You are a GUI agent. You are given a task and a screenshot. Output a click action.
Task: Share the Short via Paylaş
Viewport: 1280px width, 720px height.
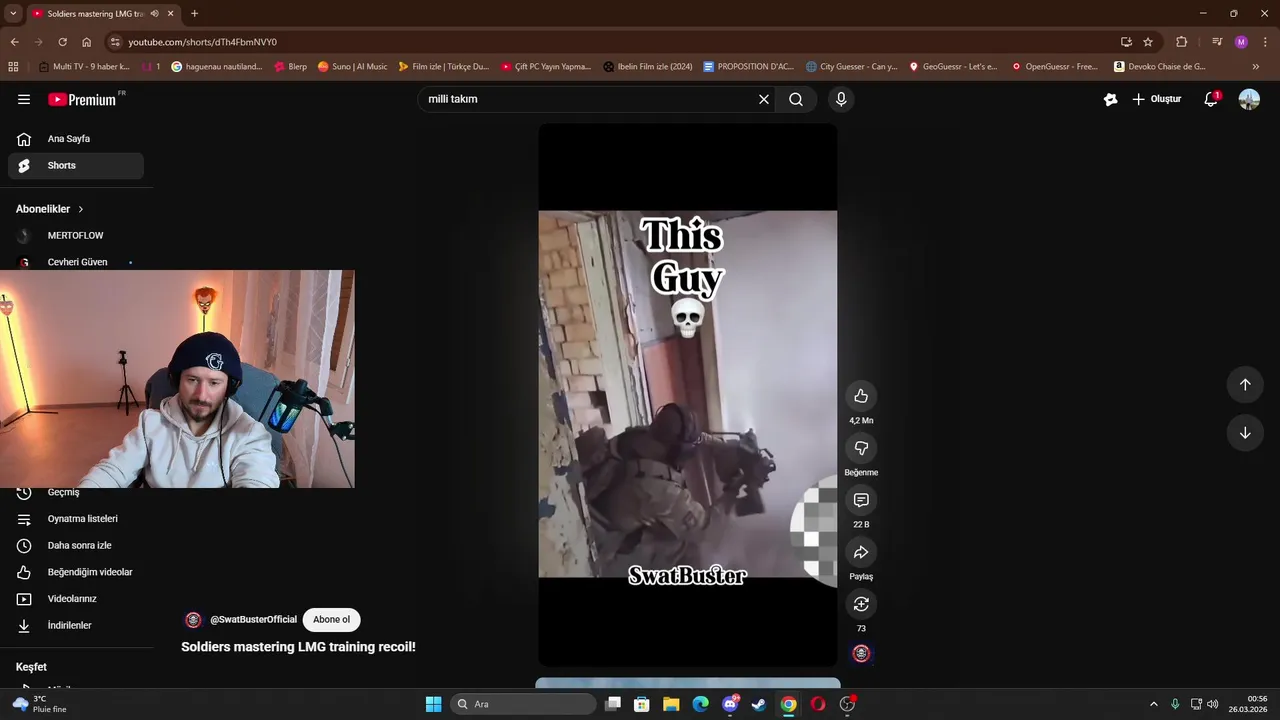[861, 552]
